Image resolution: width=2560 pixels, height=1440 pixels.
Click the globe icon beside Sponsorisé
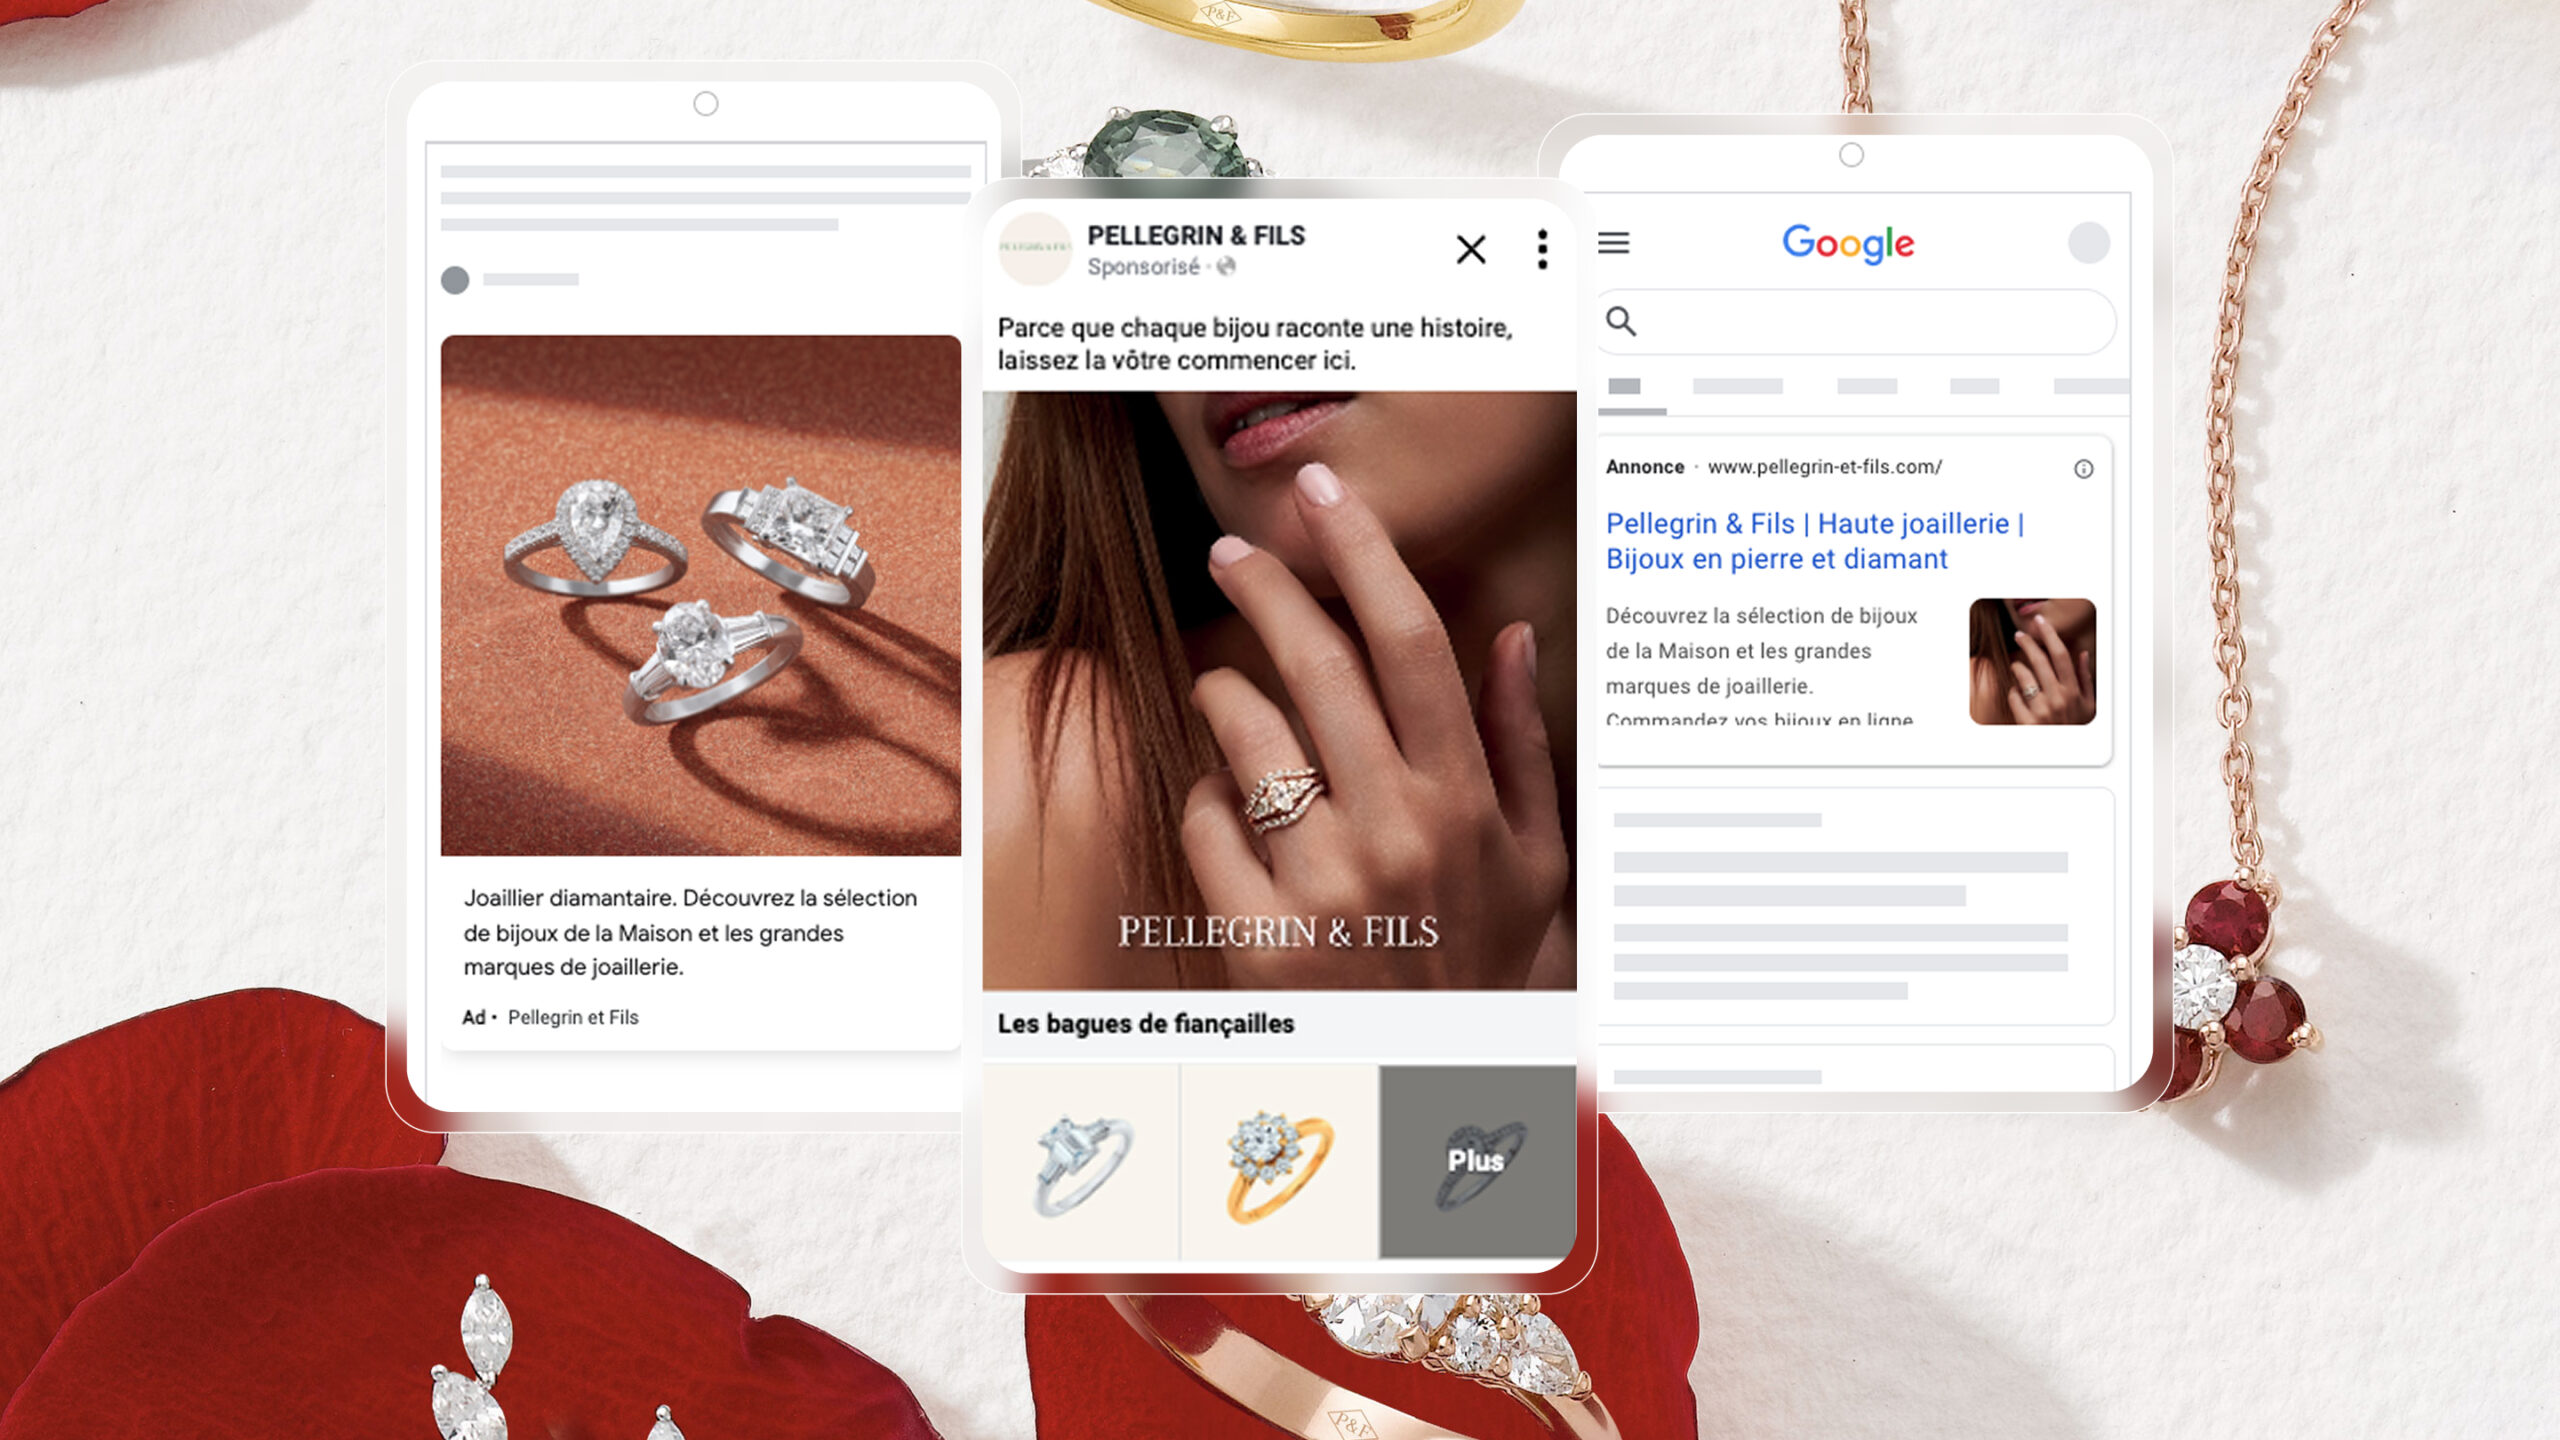pos(1227,266)
